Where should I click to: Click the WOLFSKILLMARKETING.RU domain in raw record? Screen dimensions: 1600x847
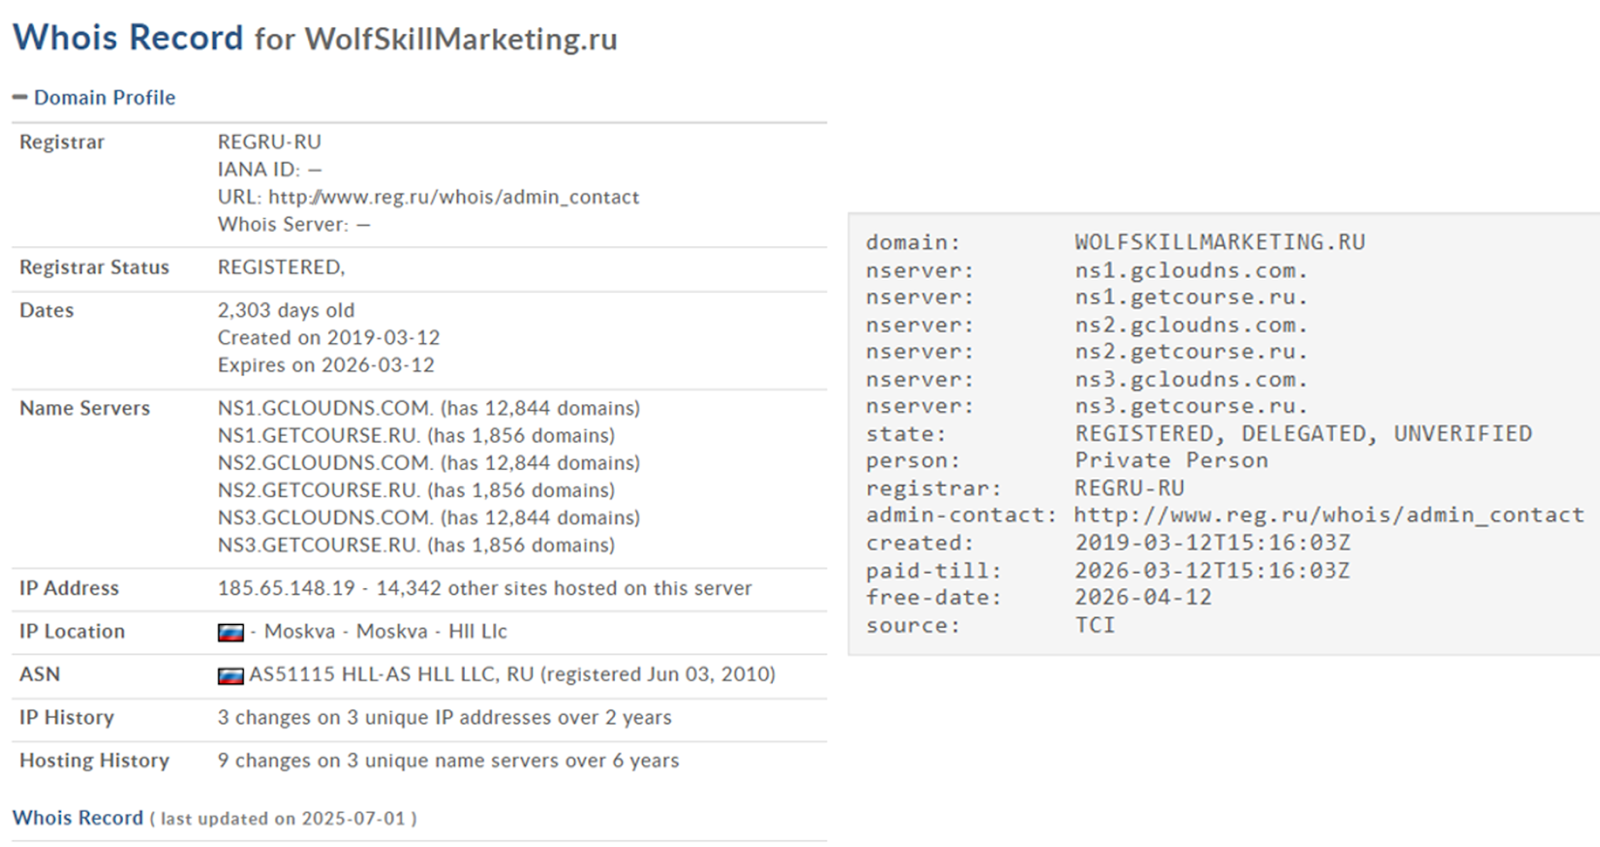click(x=1220, y=242)
